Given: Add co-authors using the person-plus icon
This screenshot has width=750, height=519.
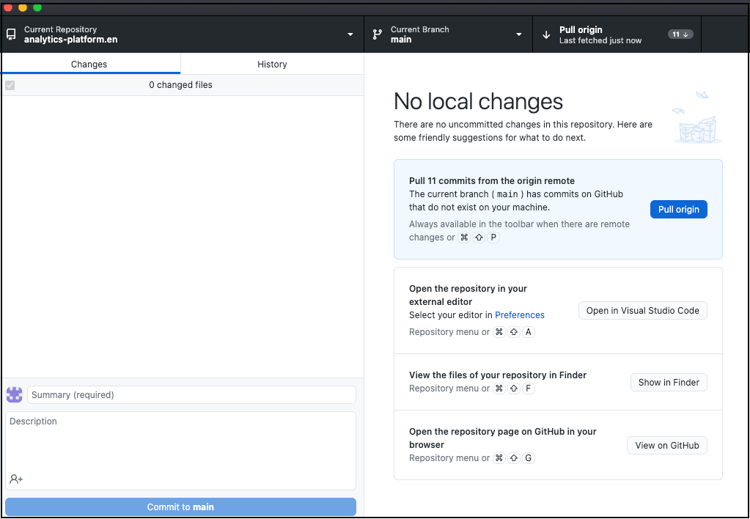Looking at the screenshot, I should pos(16,479).
